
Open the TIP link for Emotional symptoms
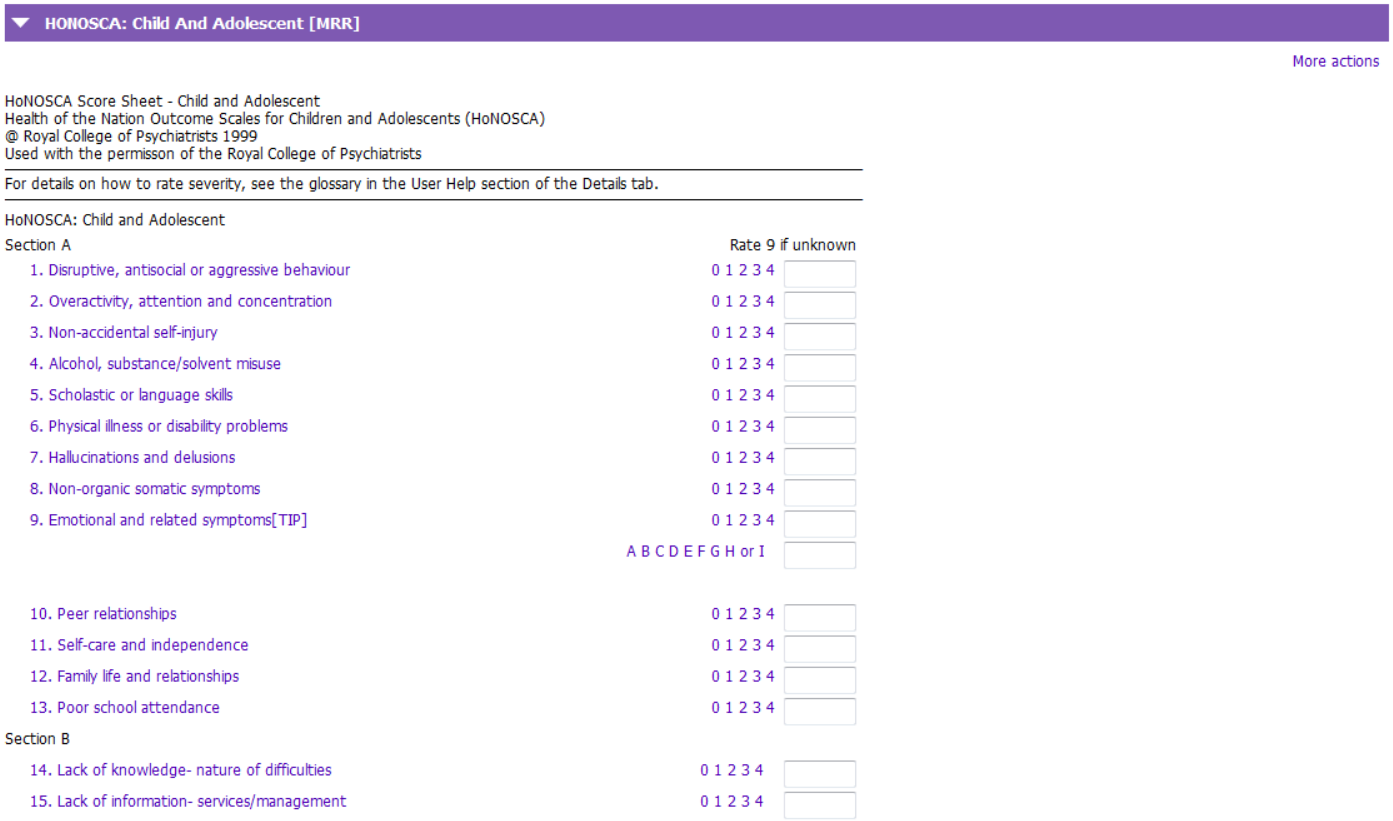(x=288, y=520)
